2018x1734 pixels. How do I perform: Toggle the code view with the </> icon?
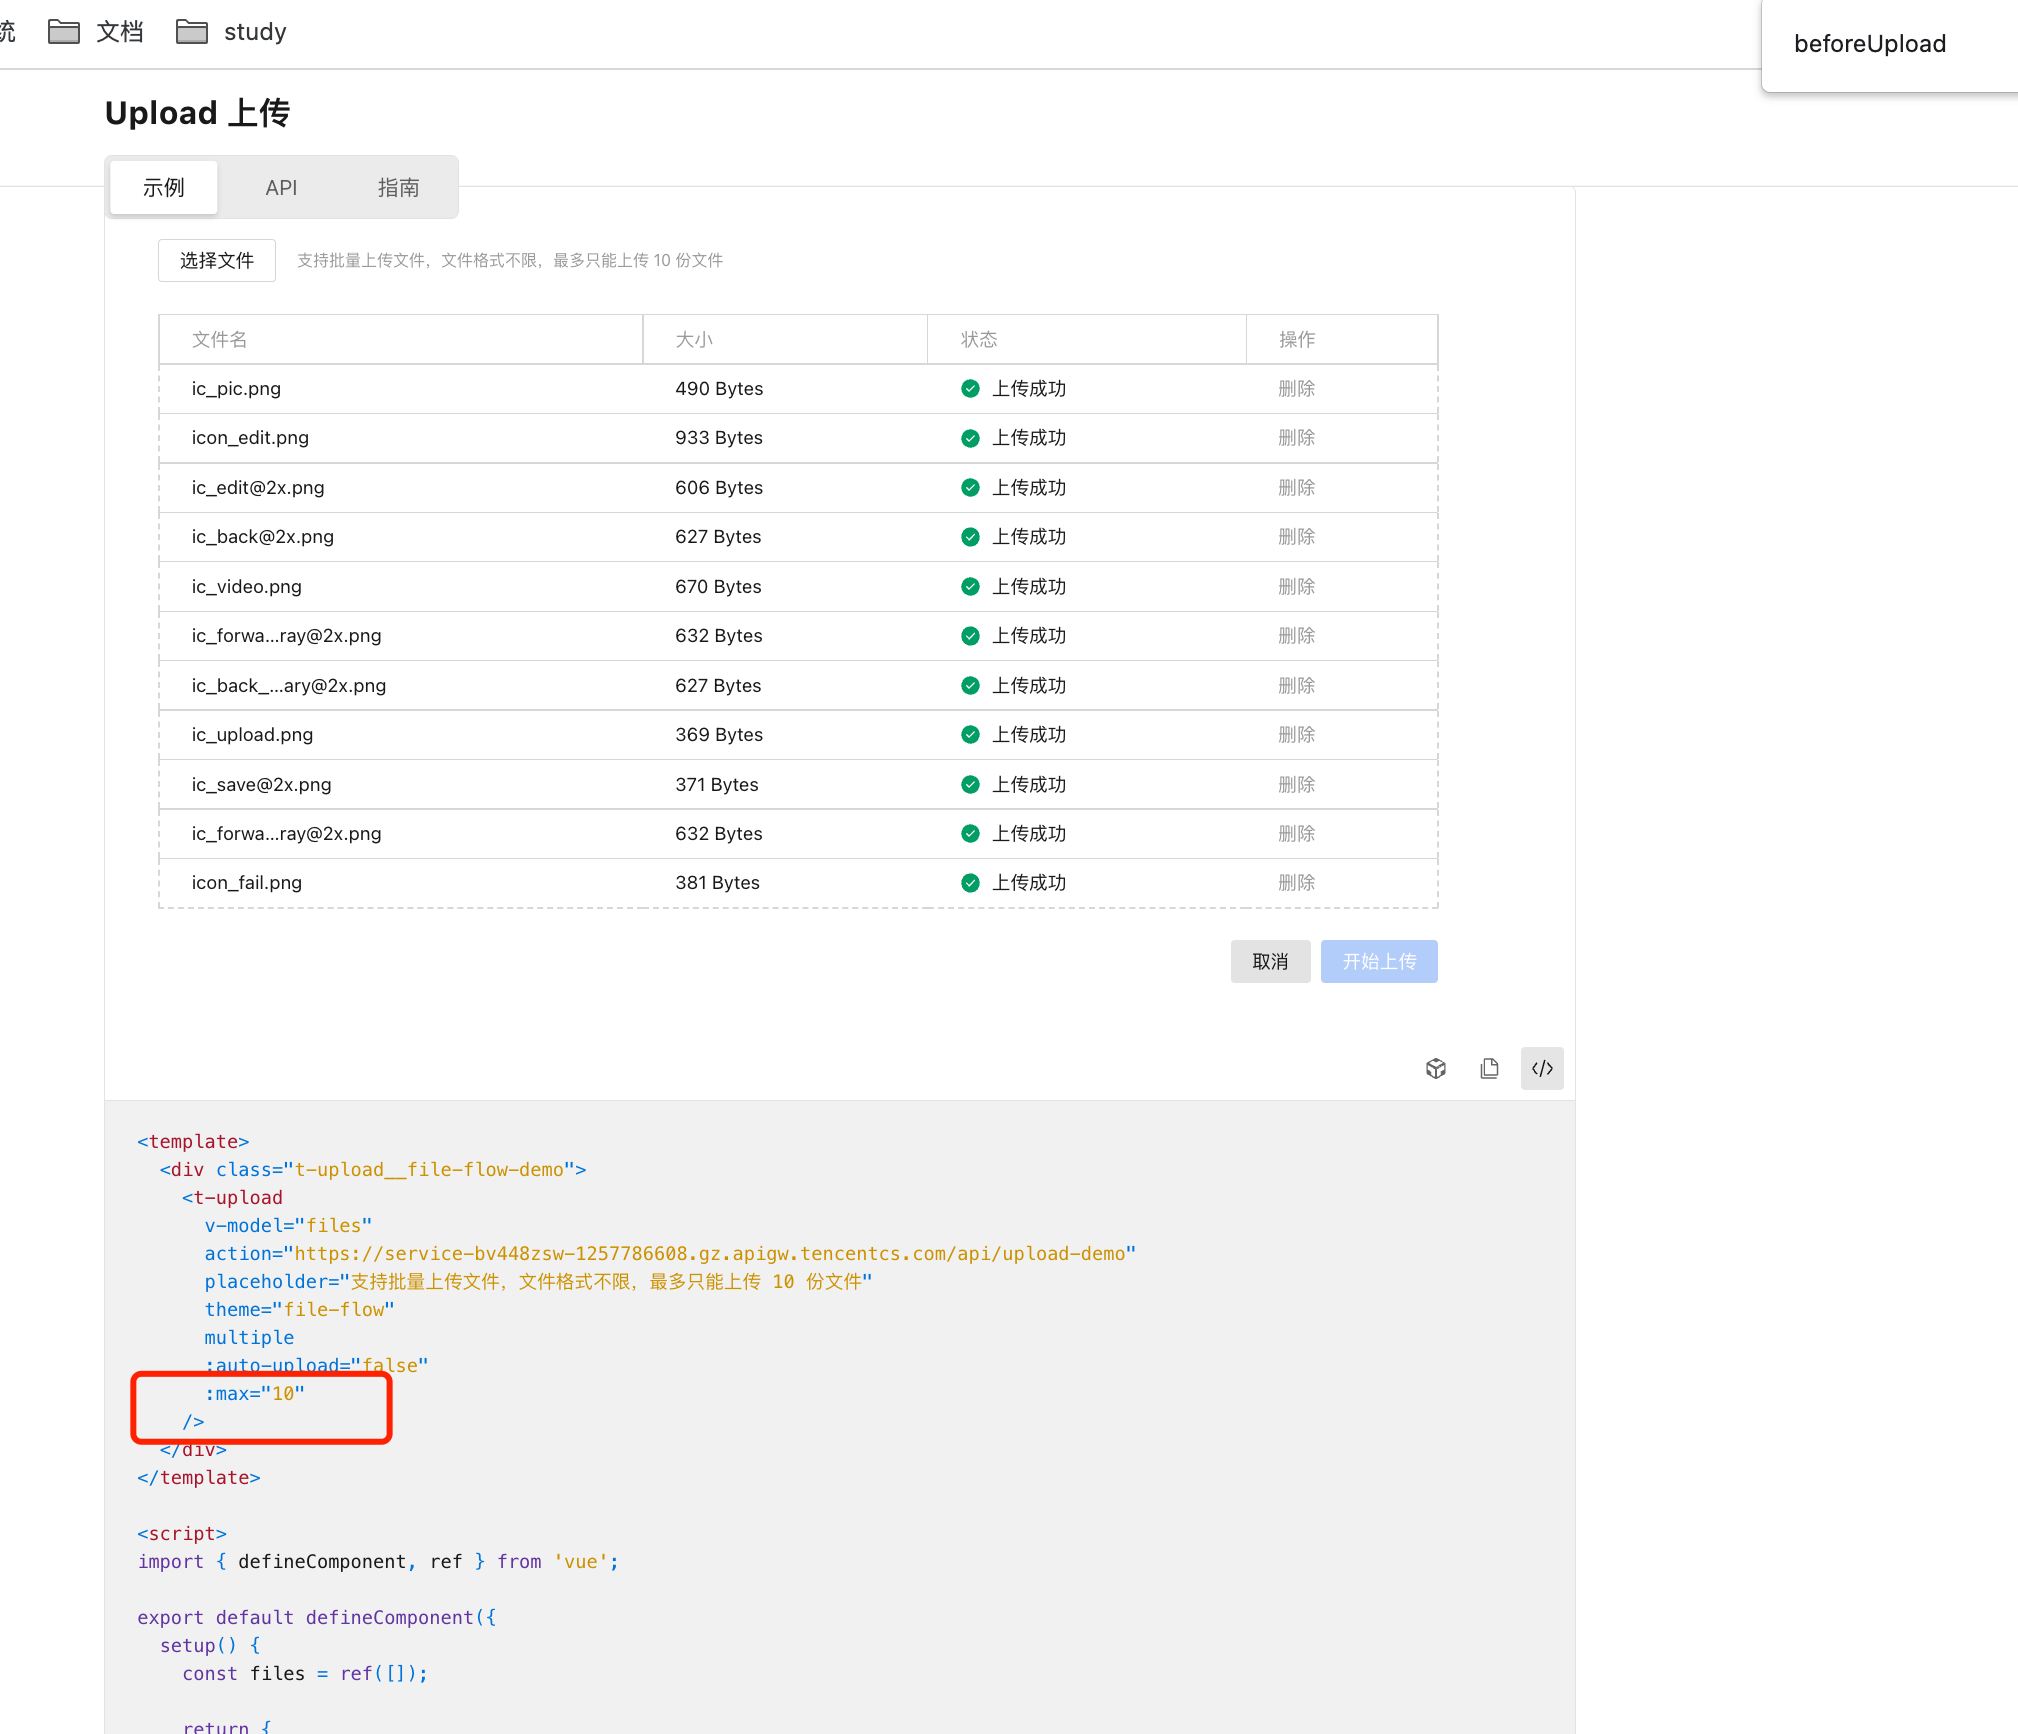pyautogui.click(x=1541, y=1068)
